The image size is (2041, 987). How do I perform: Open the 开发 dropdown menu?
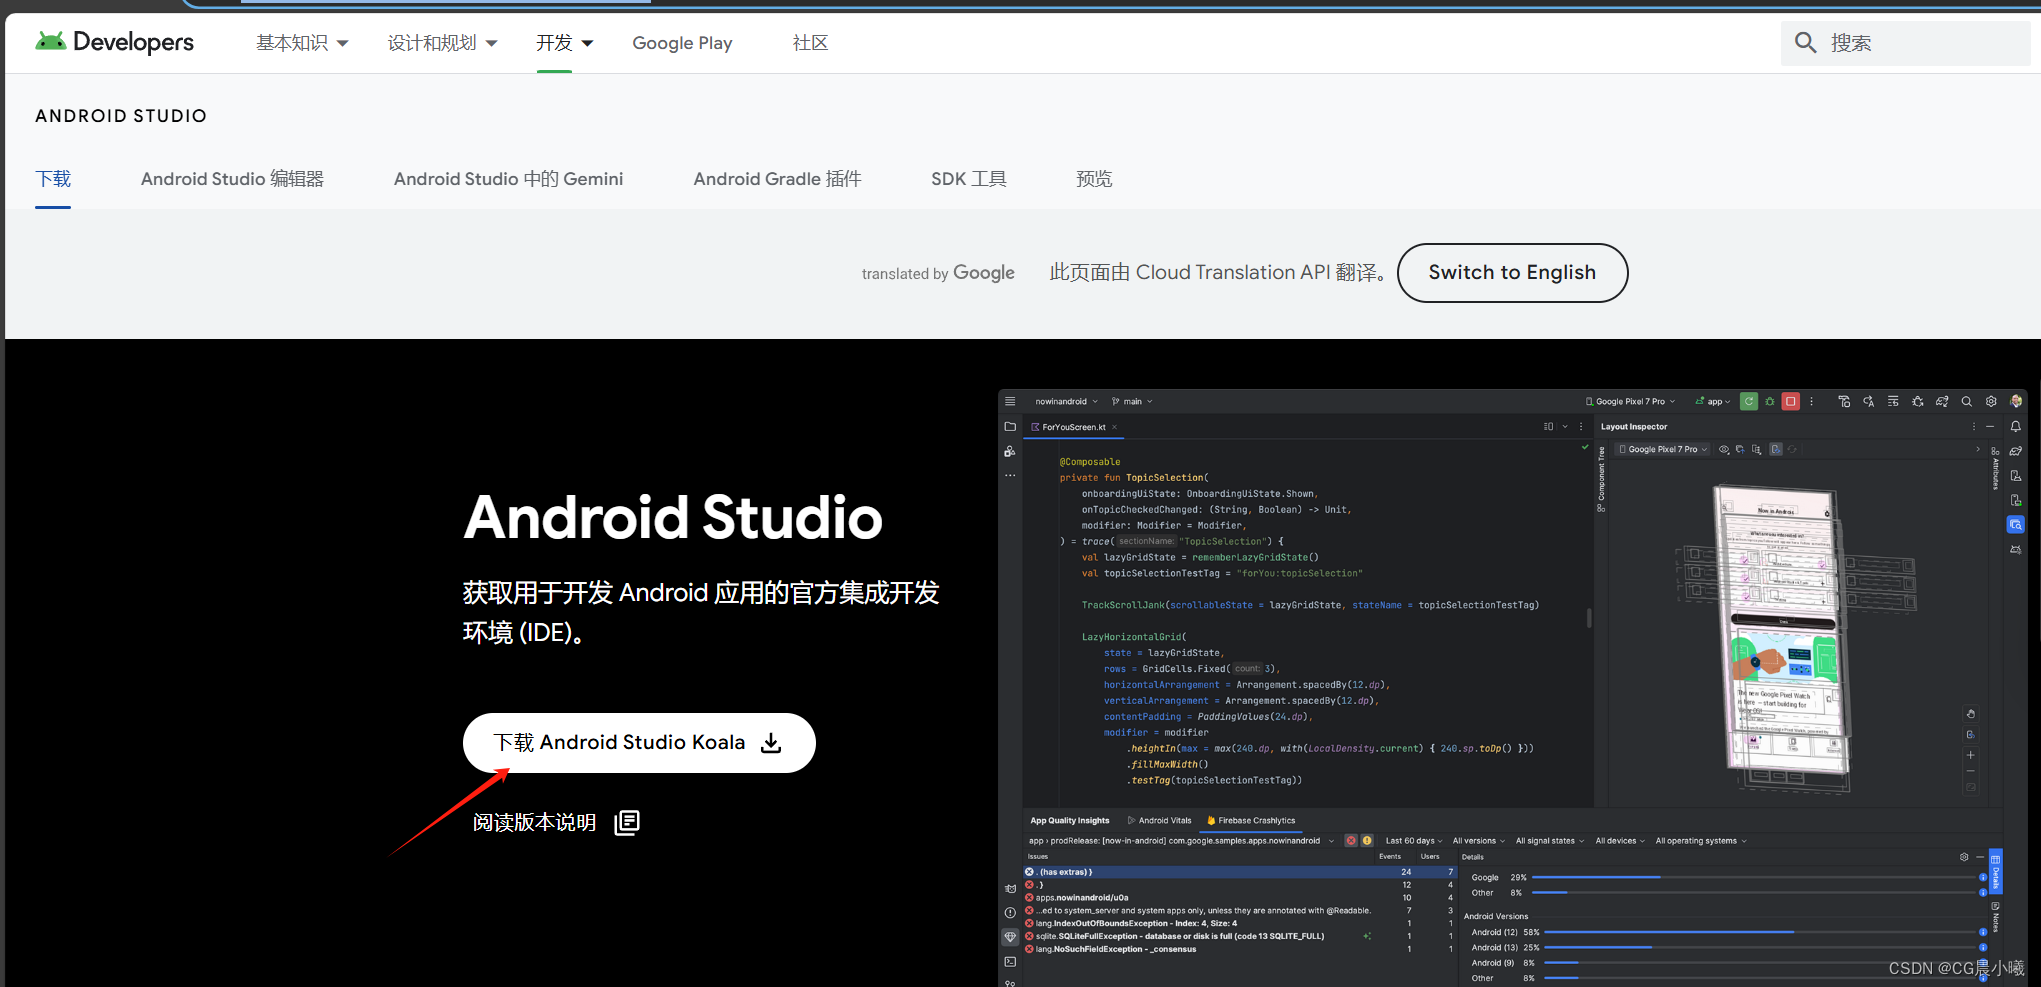(x=564, y=43)
